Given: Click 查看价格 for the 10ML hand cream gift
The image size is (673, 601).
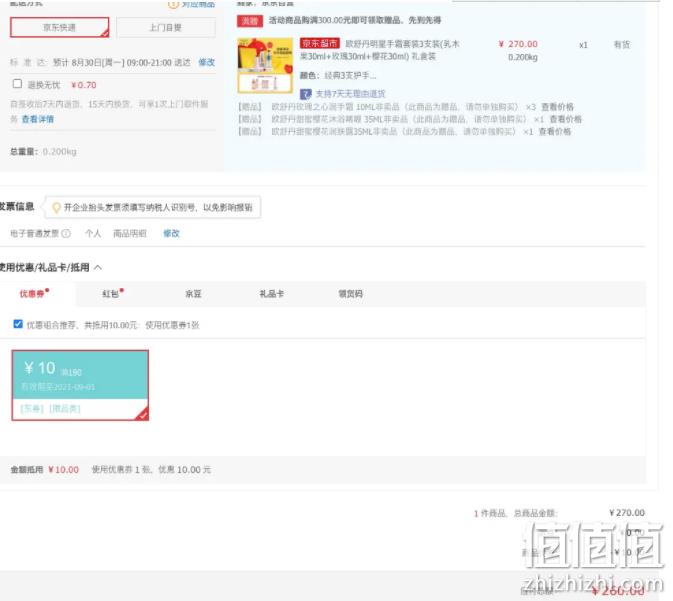Looking at the screenshot, I should (x=557, y=106).
